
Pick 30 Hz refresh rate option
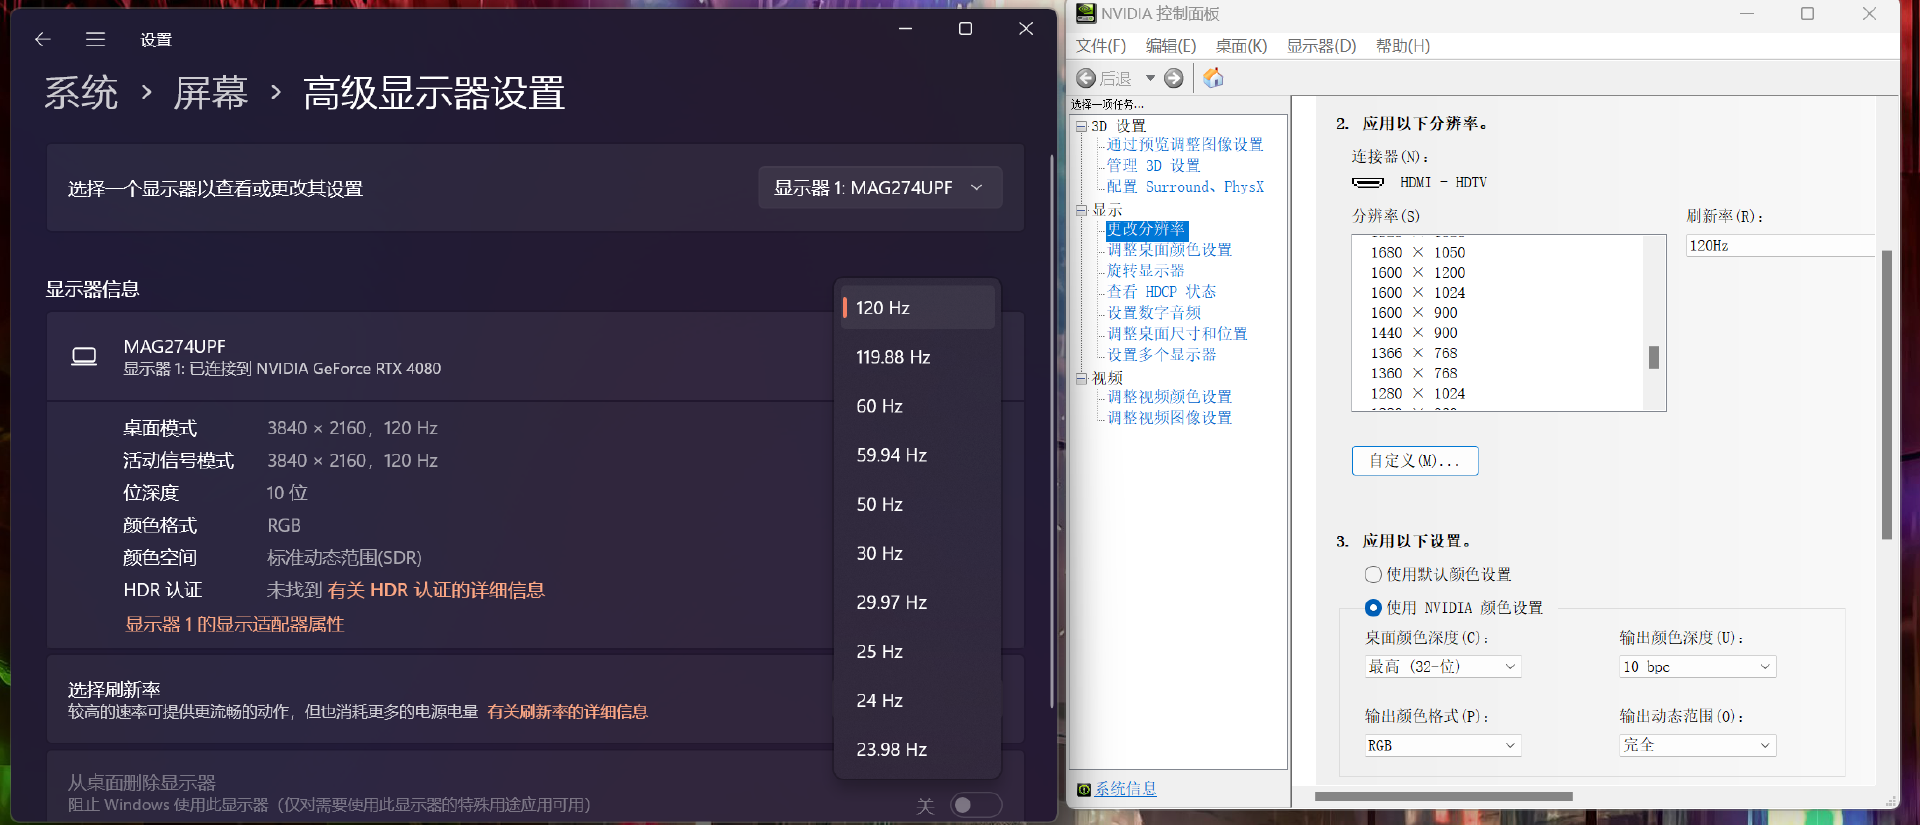(x=918, y=553)
